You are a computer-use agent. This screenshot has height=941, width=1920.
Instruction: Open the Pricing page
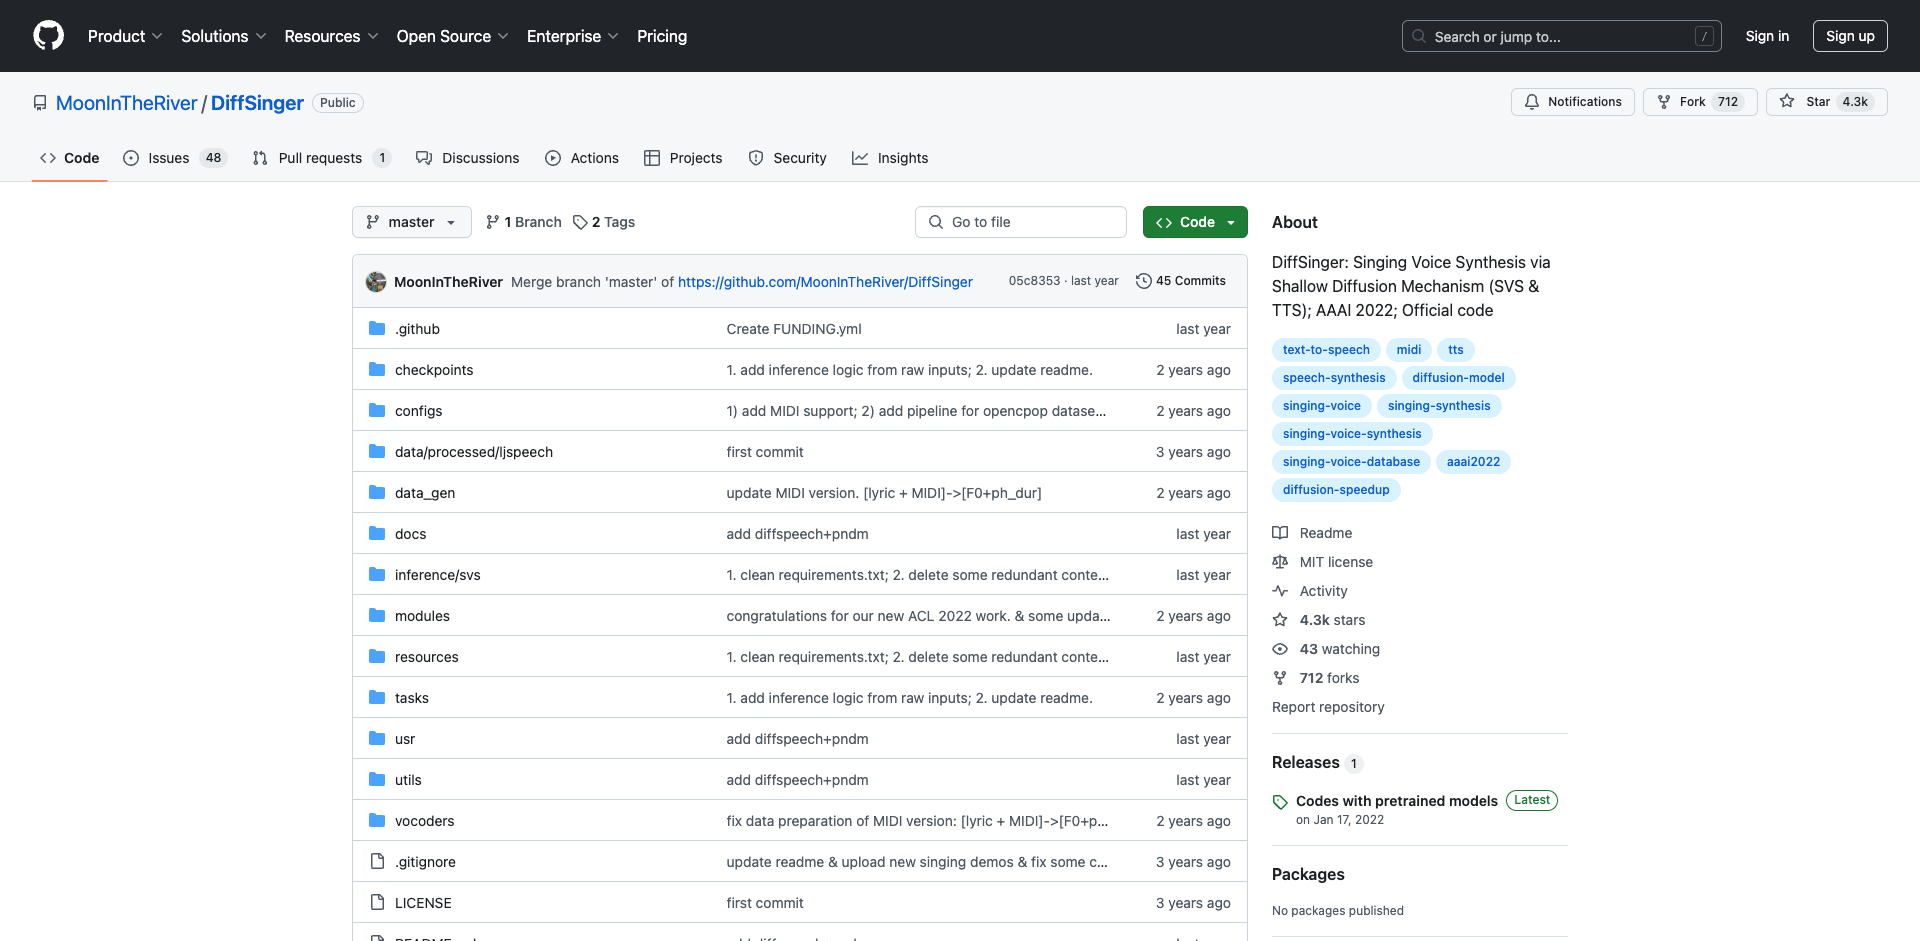pyautogui.click(x=662, y=36)
